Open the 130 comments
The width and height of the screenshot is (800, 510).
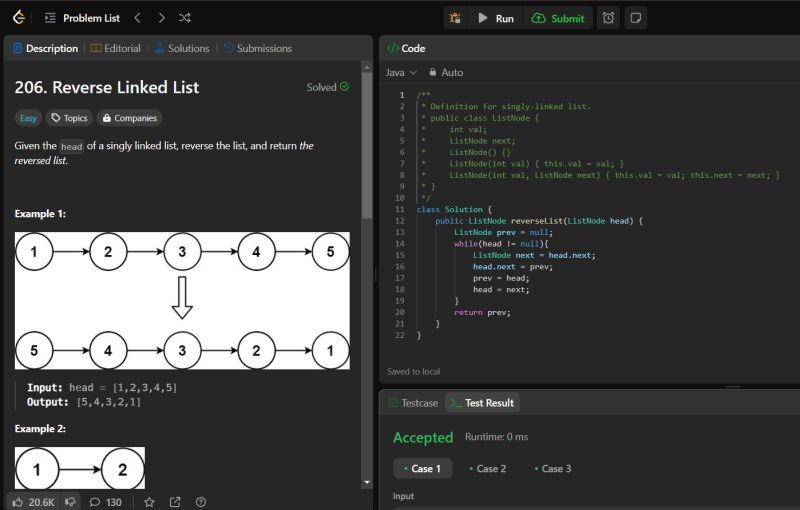click(x=106, y=502)
